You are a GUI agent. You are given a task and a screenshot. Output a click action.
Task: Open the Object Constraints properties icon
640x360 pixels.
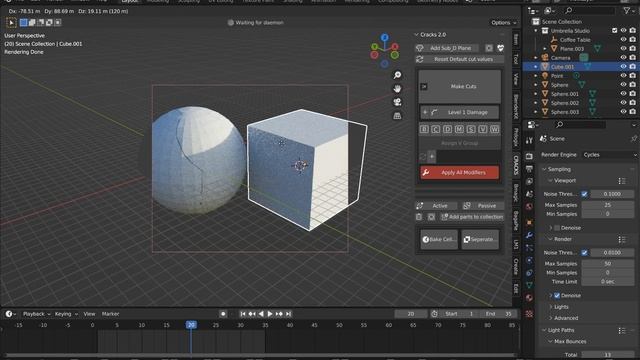click(529, 273)
